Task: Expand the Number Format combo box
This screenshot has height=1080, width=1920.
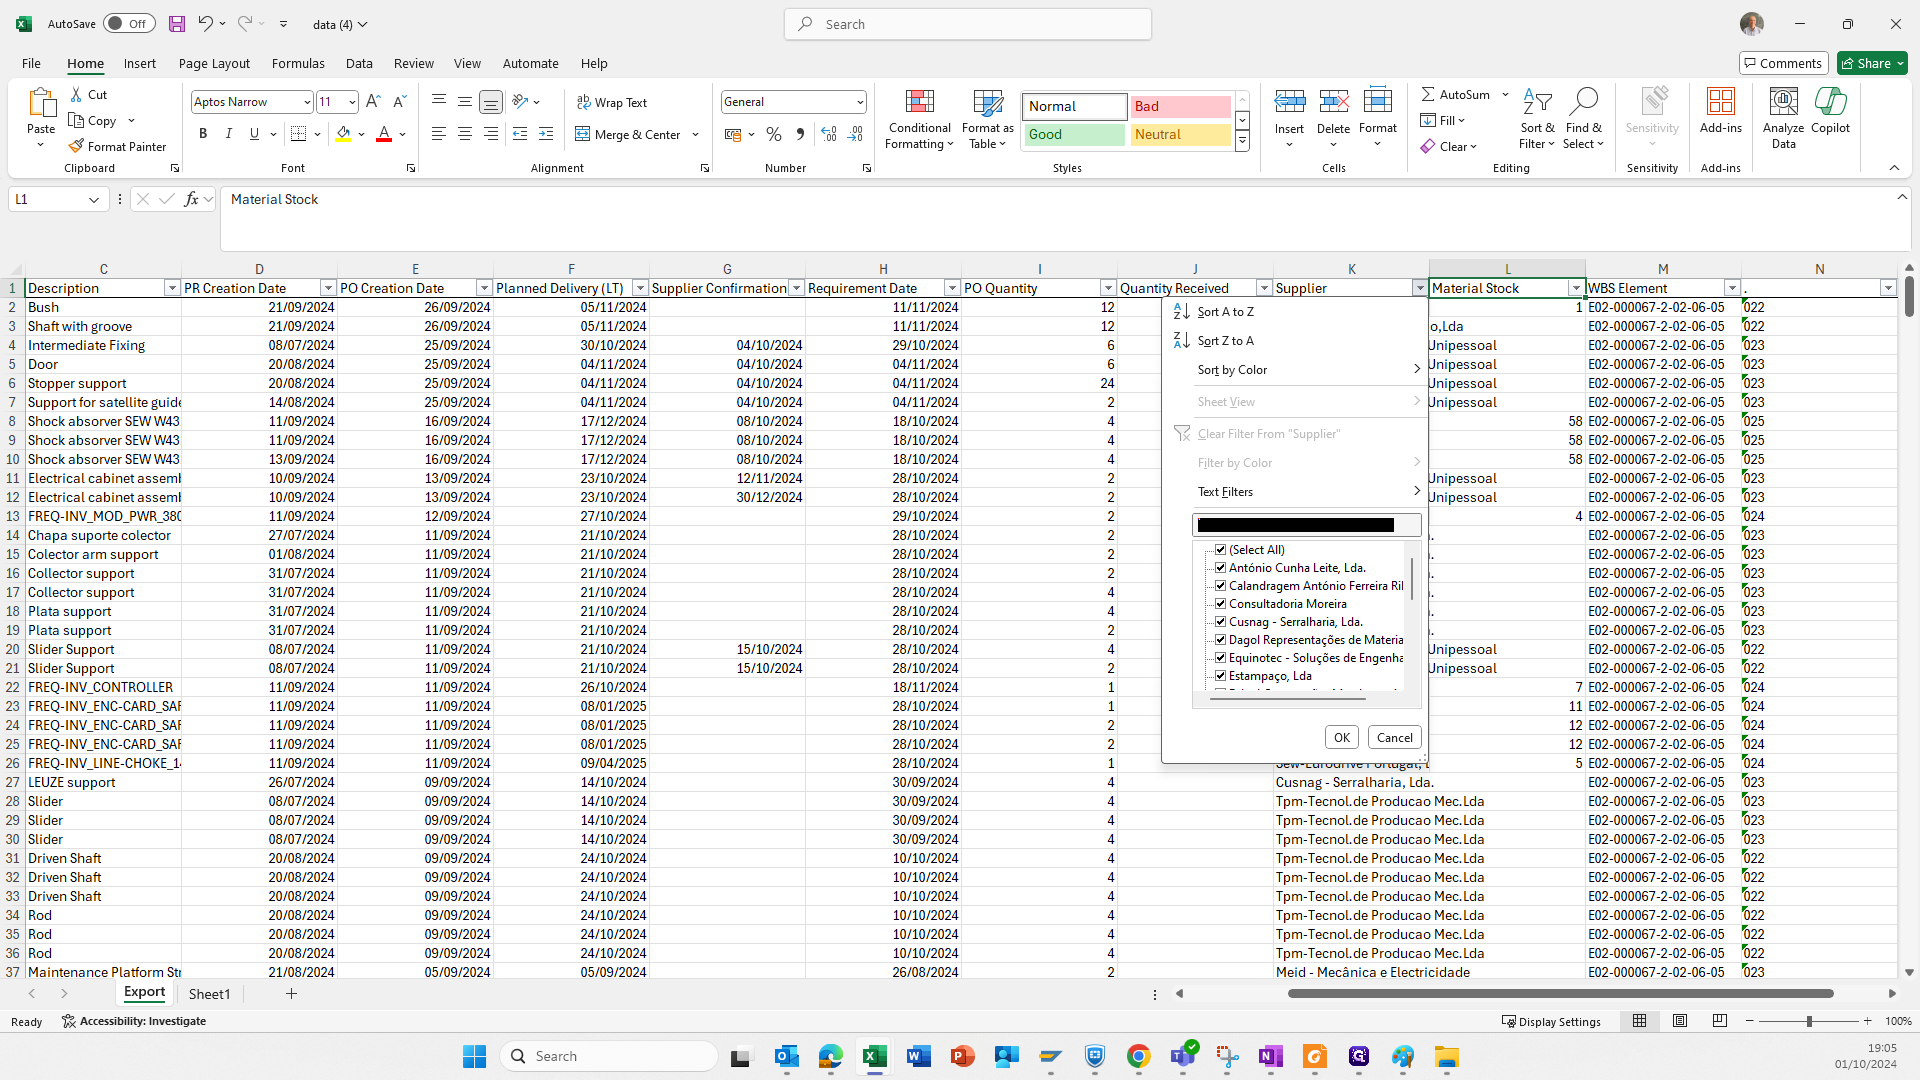Action: coord(859,102)
